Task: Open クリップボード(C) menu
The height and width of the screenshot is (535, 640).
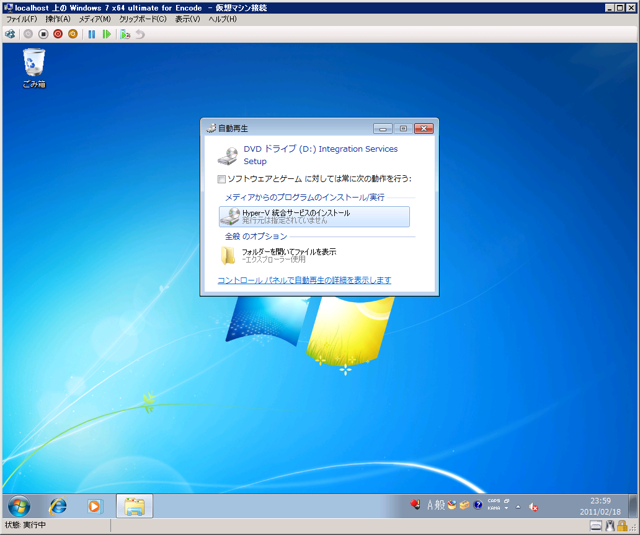Action: (x=143, y=19)
